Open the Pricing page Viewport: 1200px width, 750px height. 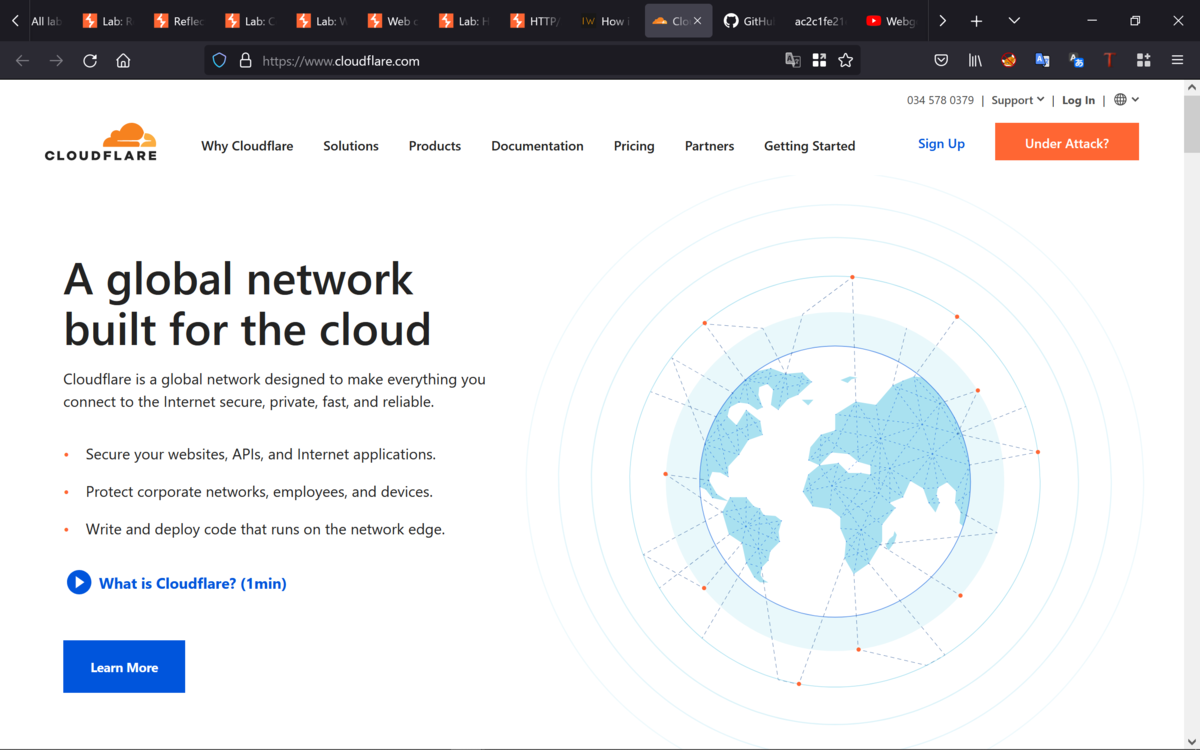click(x=634, y=146)
